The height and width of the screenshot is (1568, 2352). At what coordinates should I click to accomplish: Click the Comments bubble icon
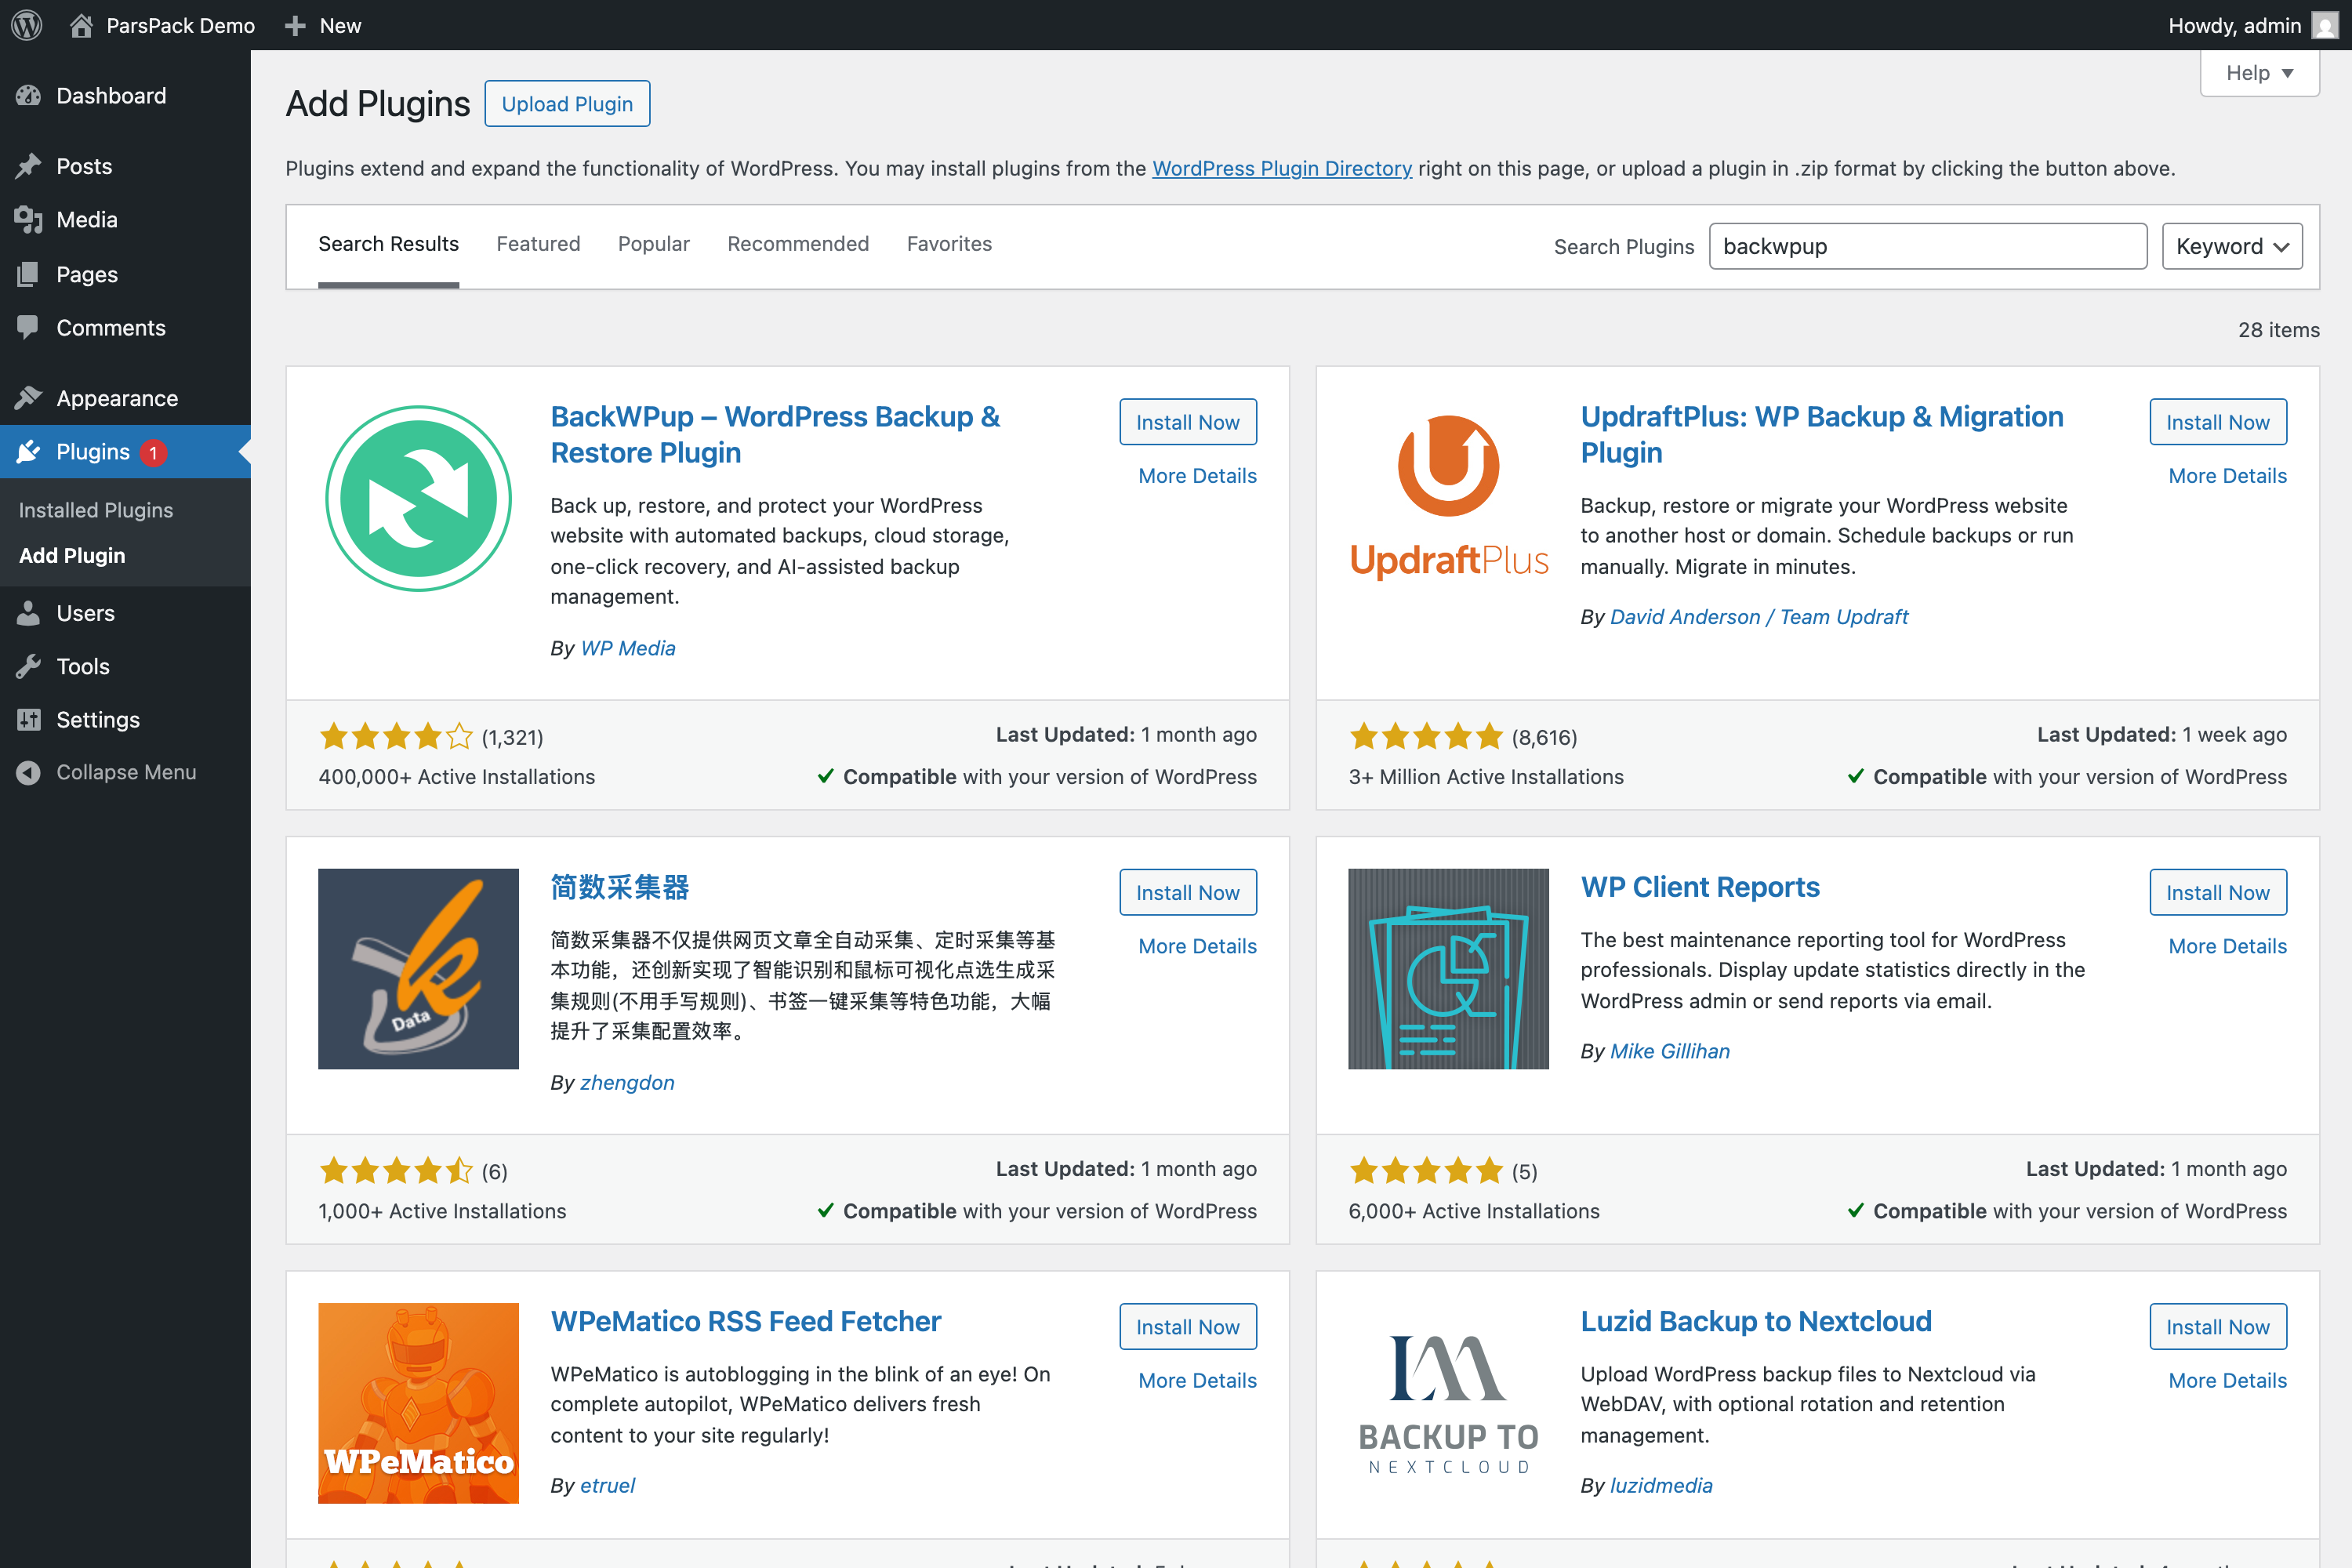[29, 327]
